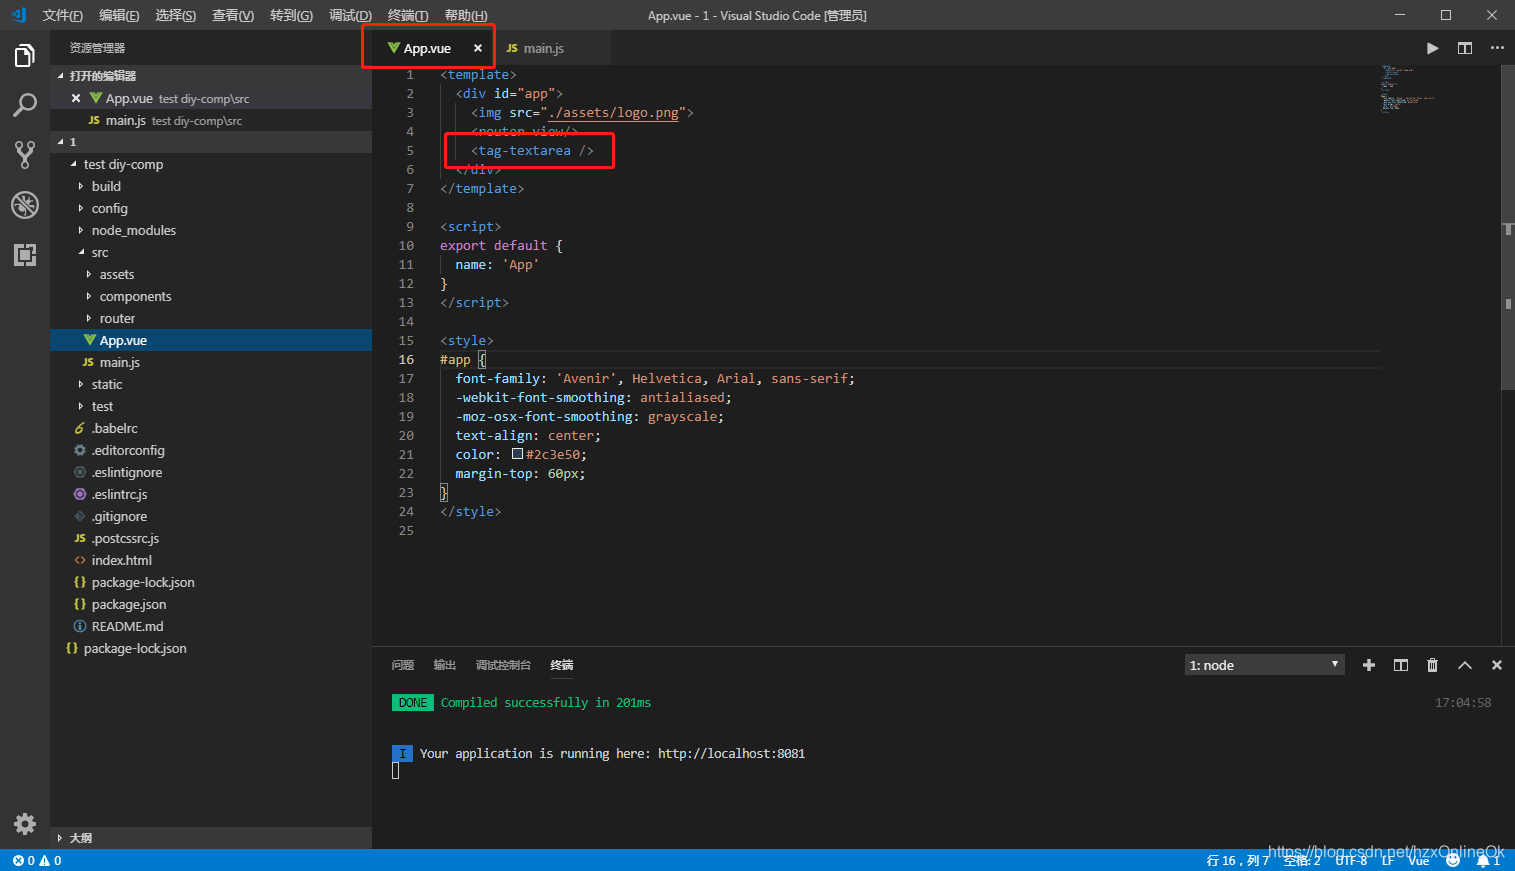Image resolution: width=1515 pixels, height=871 pixels.
Task: Open the 查看(V) menu
Action: point(233,15)
